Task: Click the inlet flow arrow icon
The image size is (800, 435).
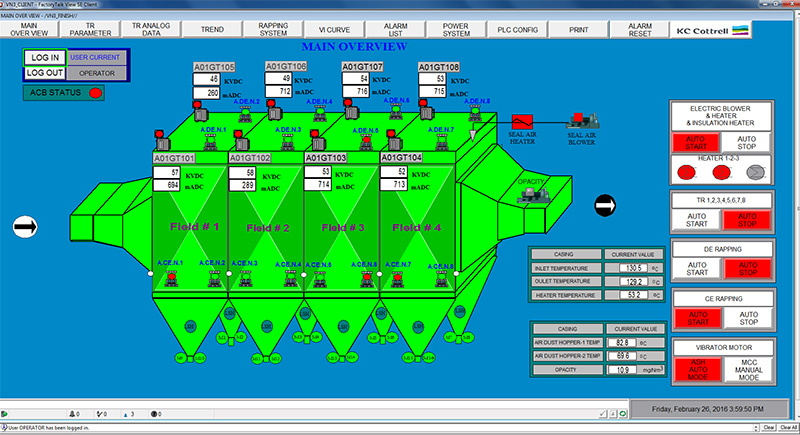Action: 25,228
